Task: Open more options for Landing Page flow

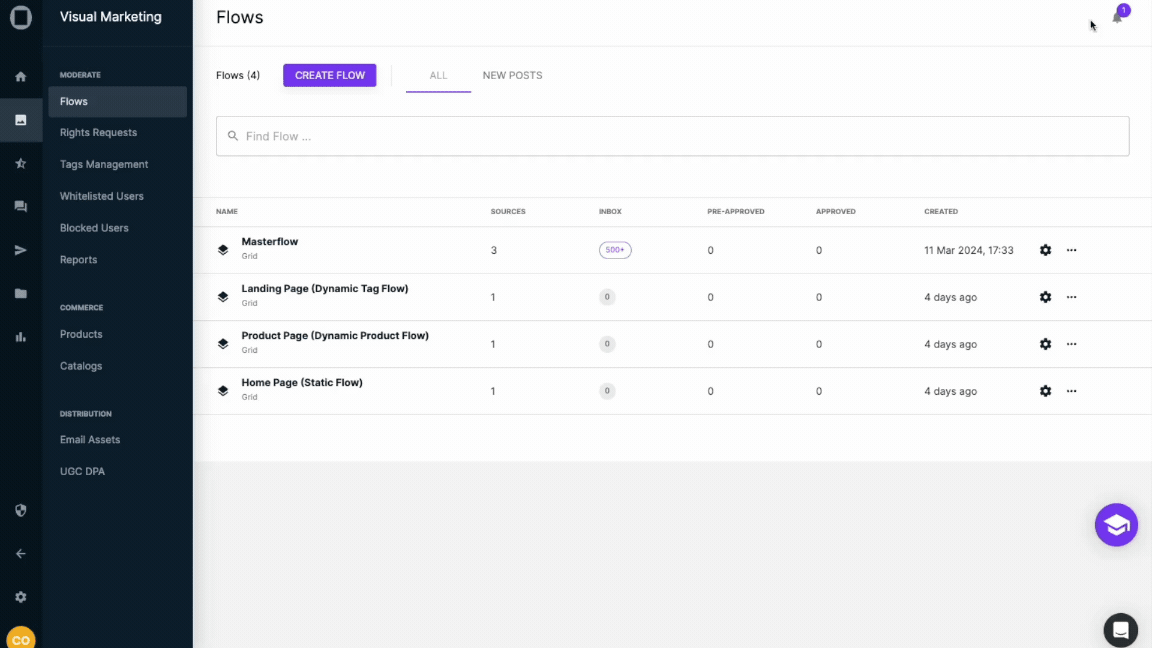Action: 1071,297
